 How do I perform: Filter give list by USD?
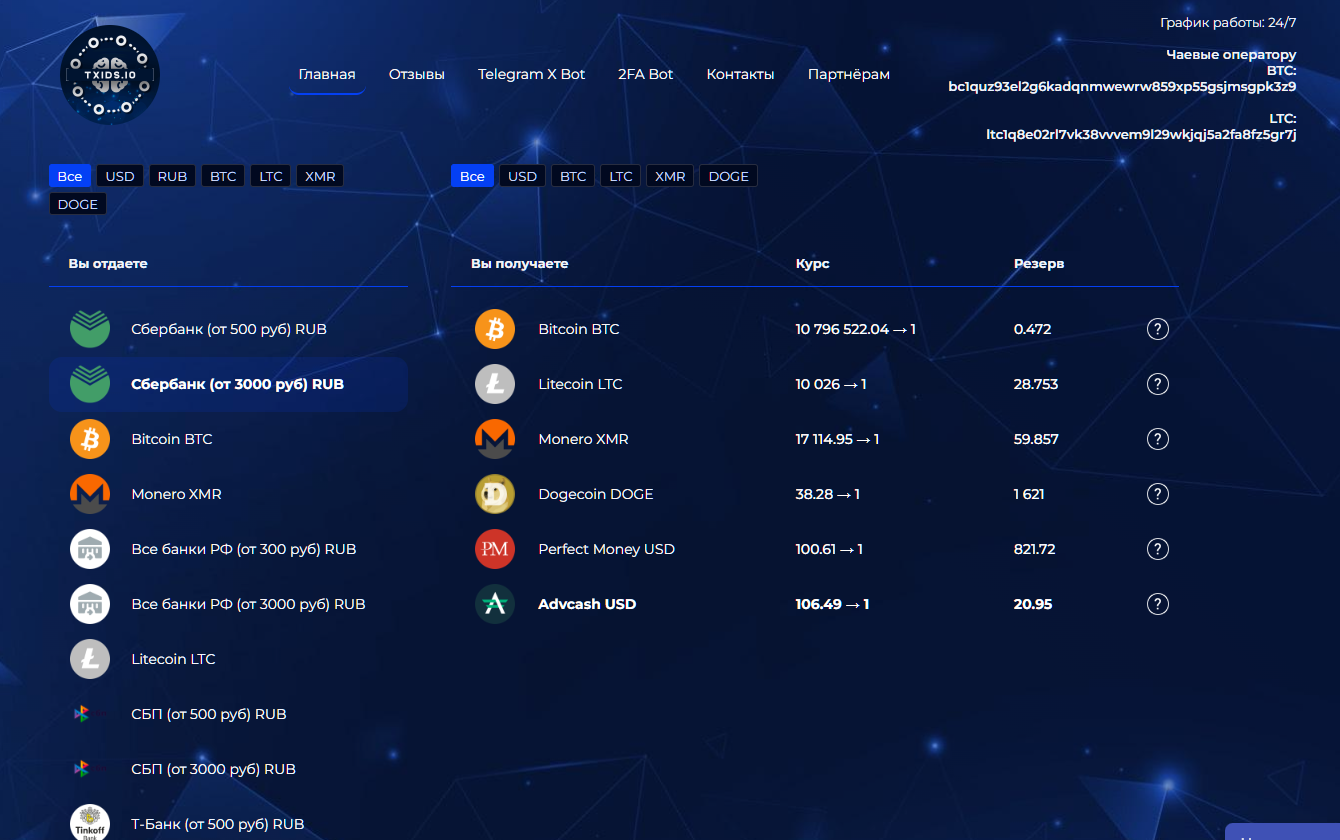pyautogui.click(x=120, y=176)
